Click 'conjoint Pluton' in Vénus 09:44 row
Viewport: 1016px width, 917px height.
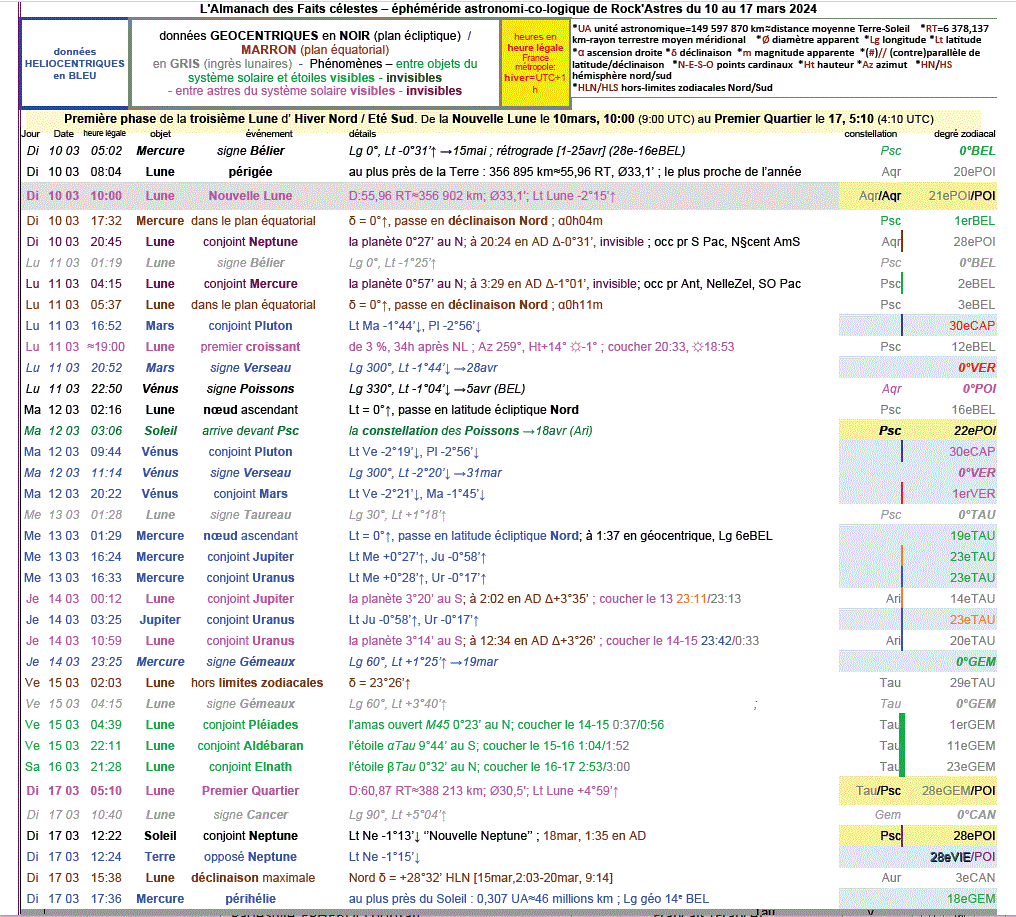pyautogui.click(x=250, y=452)
